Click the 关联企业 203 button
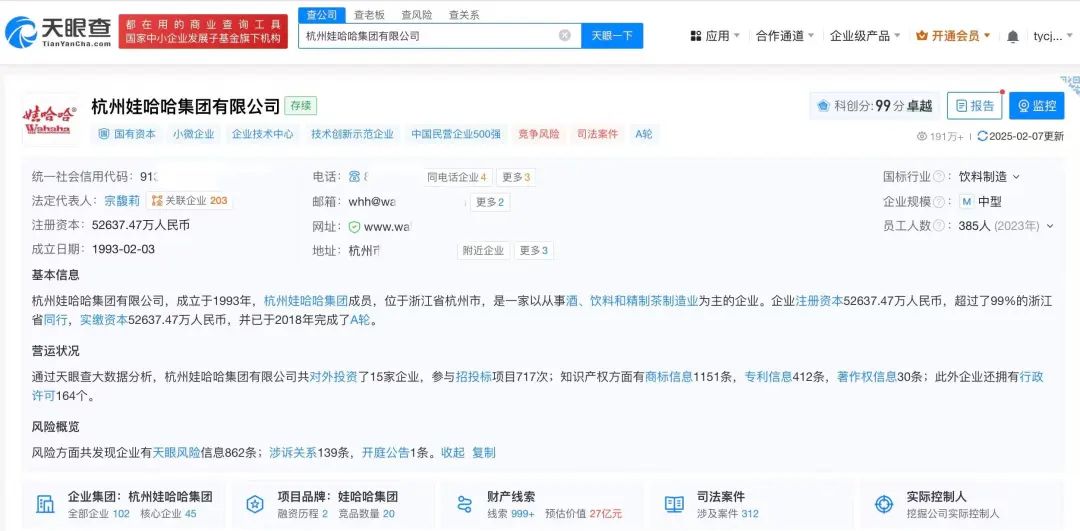Viewport: 1080px width, 531px height. [189, 201]
